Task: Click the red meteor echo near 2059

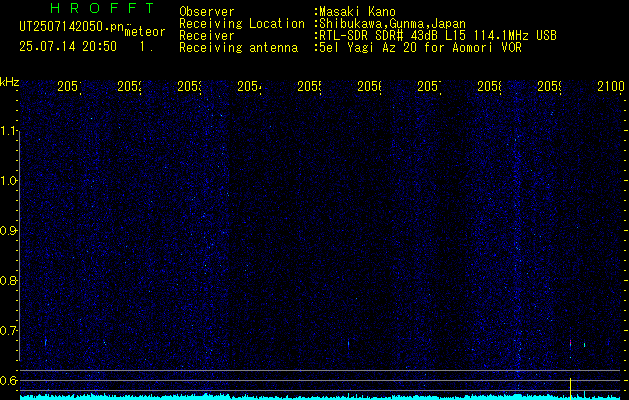Action: pyautogui.click(x=570, y=342)
